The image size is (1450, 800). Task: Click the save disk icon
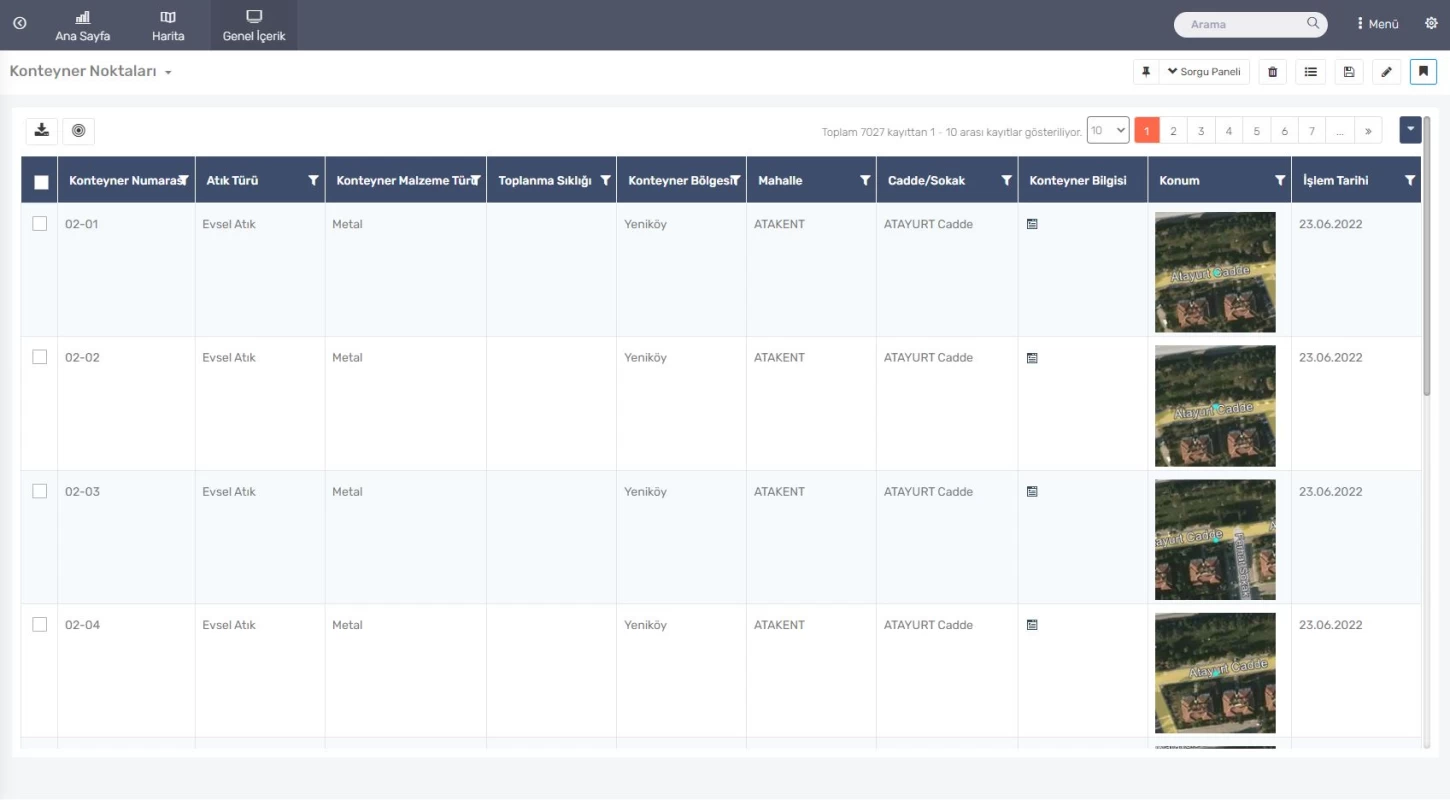(1348, 72)
